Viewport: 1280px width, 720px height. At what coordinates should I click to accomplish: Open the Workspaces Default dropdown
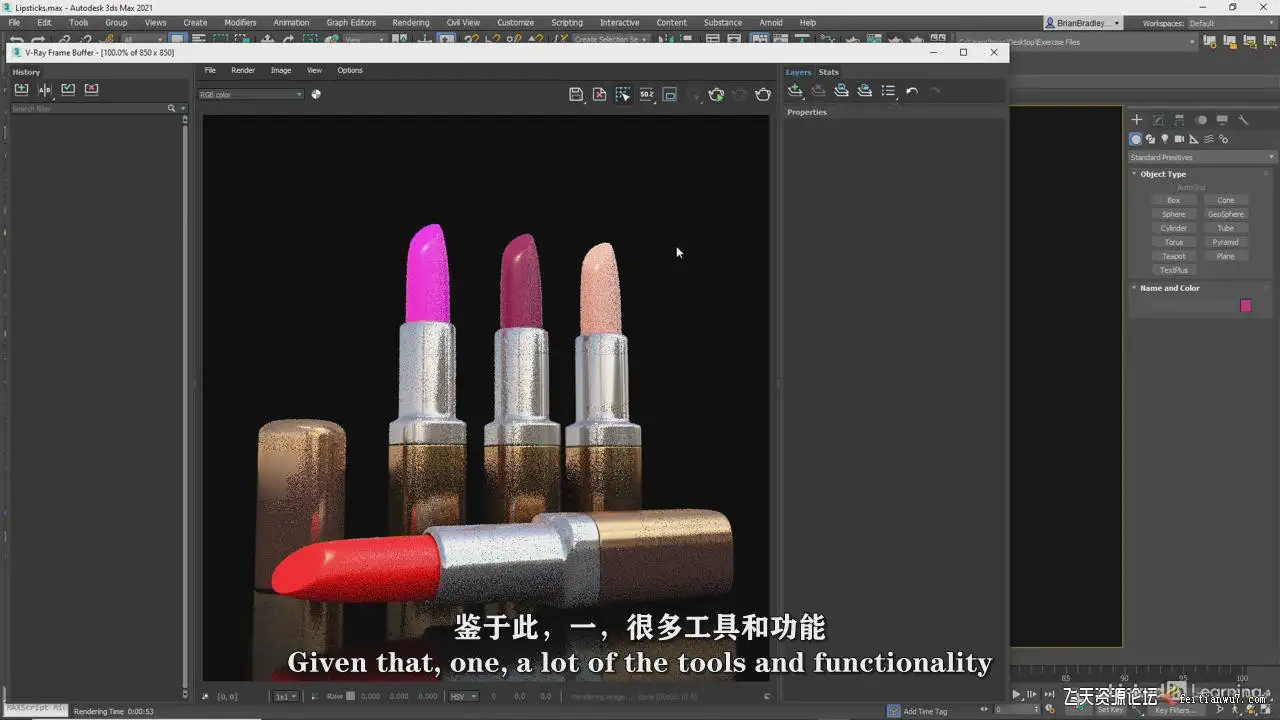click(1234, 23)
